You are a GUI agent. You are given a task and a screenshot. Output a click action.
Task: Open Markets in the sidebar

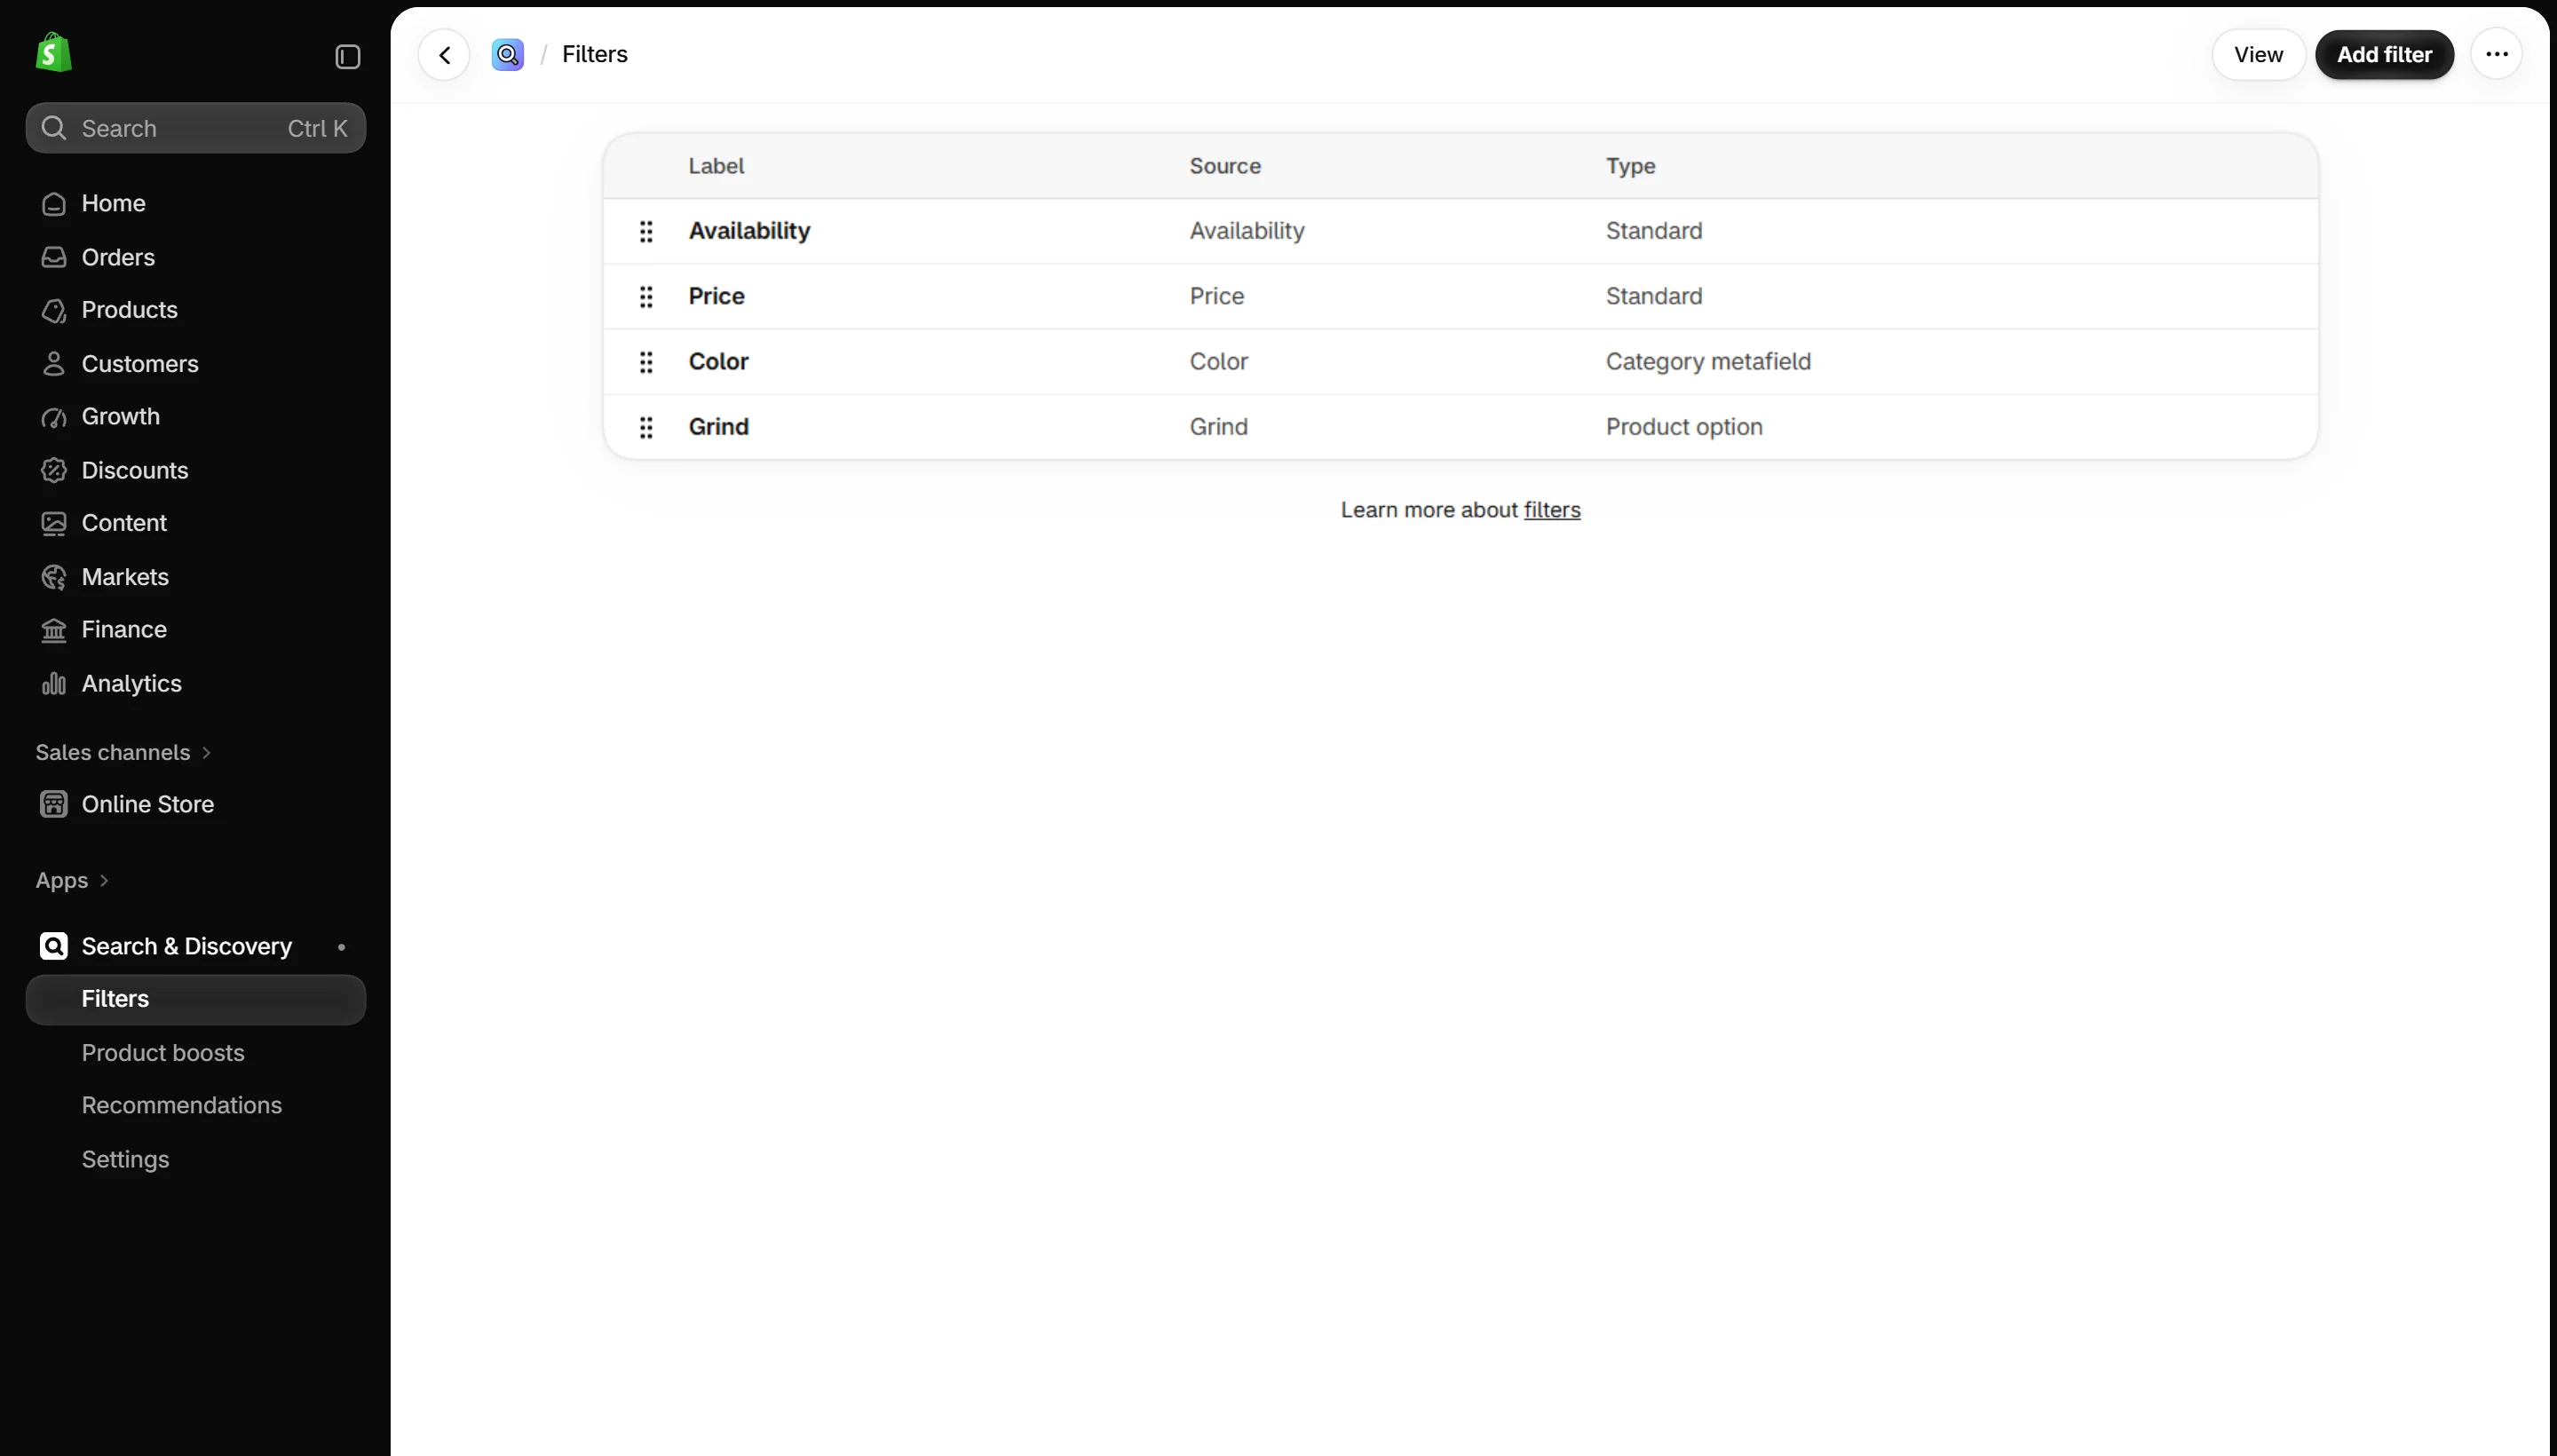(x=196, y=577)
